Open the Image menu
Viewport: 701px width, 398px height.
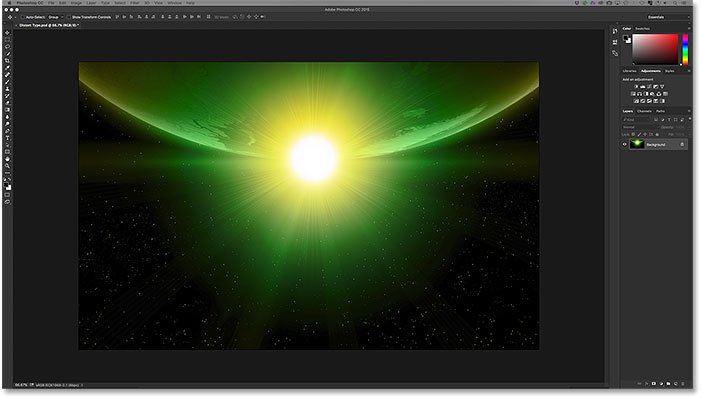[76, 3]
